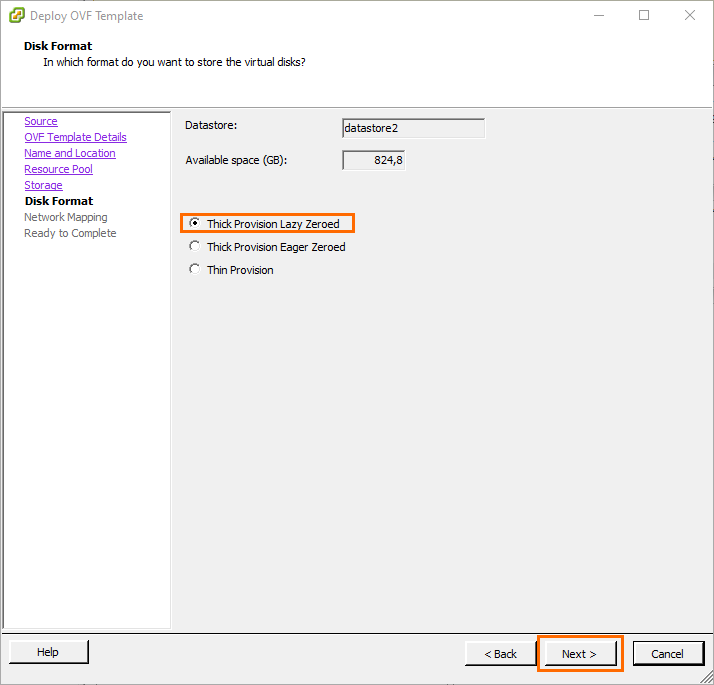Jump to the Resource Pool step
Image resolution: width=714 pixels, height=685 pixels.
(58, 169)
